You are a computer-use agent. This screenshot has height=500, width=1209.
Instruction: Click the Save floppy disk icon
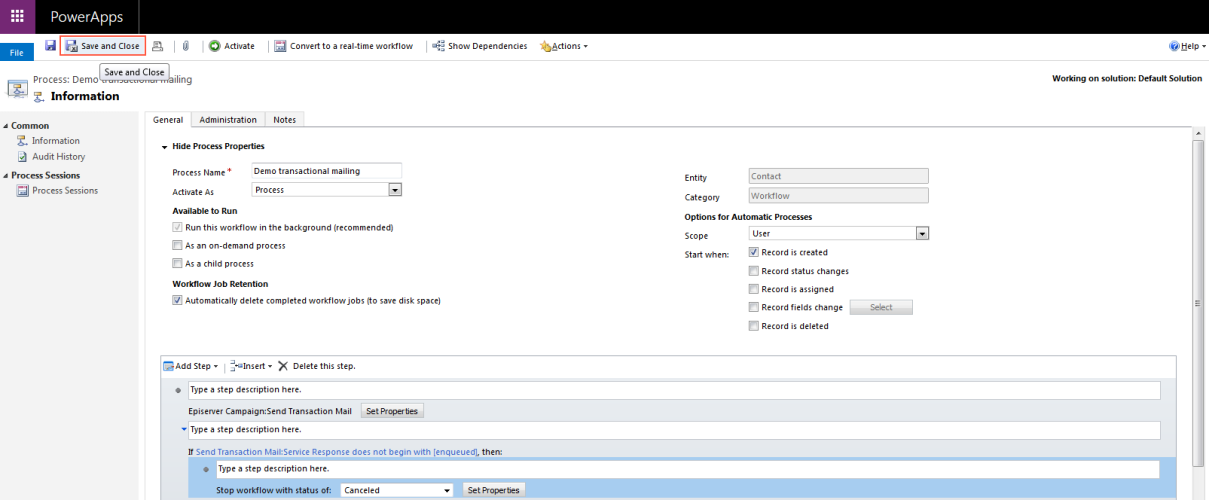click(x=50, y=46)
